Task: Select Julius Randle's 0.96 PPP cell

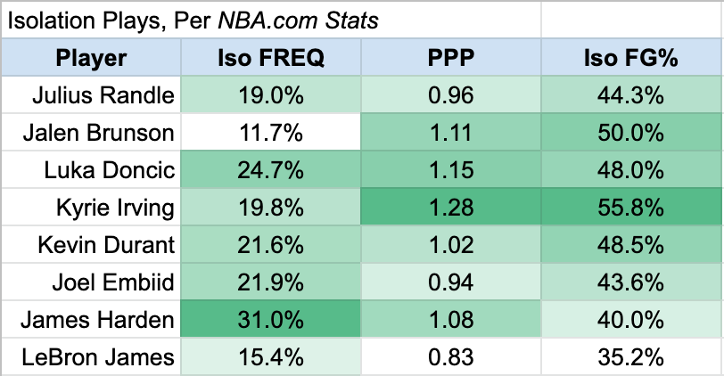Action: pos(451,95)
